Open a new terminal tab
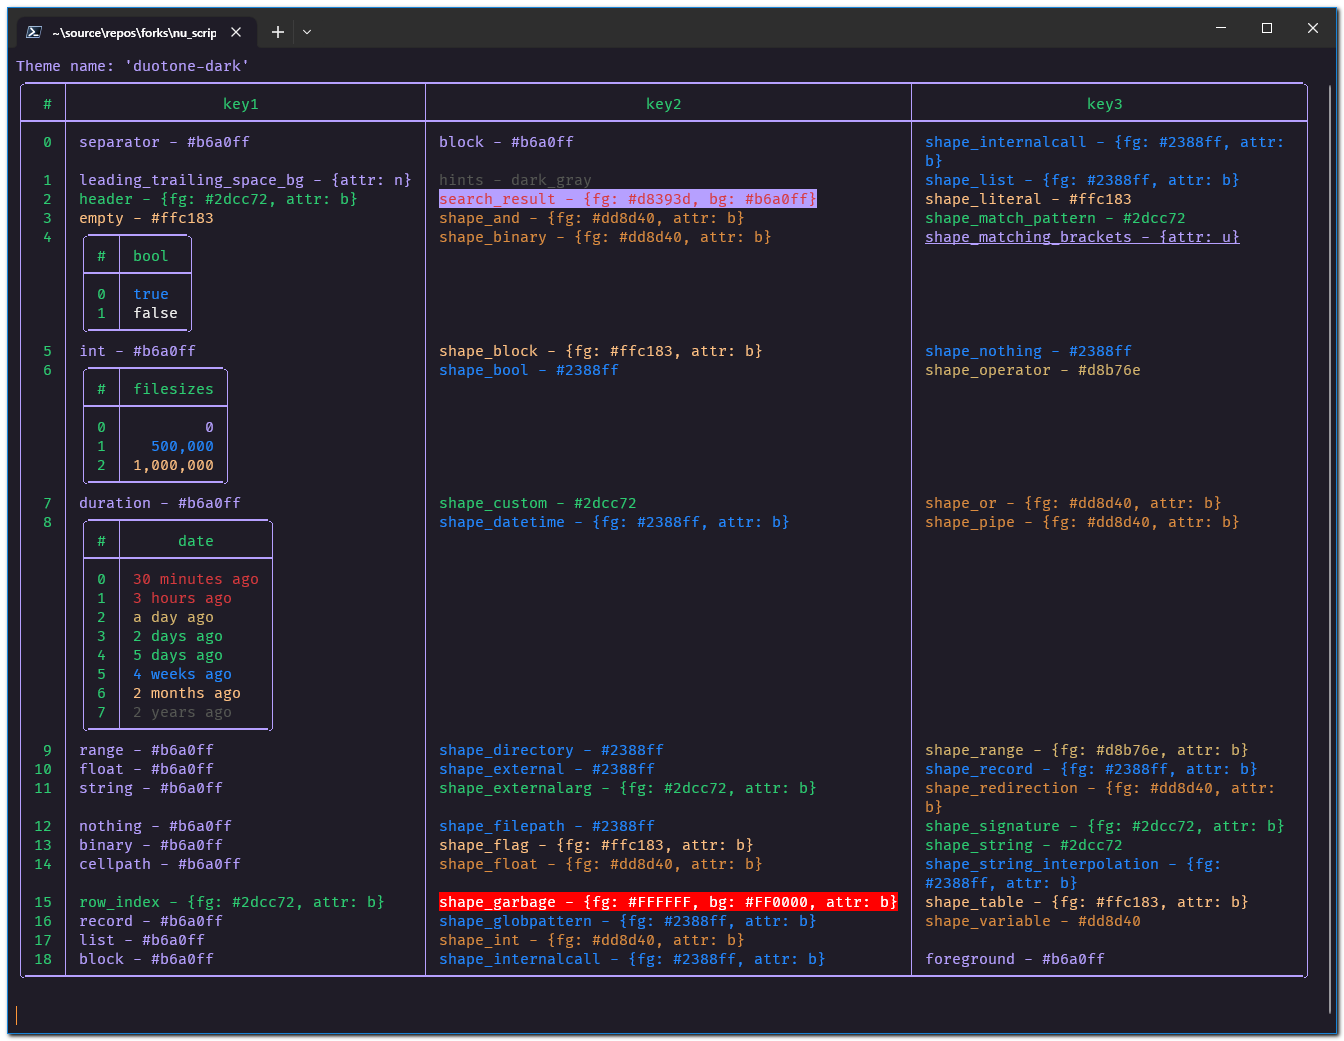This screenshot has height=1041, width=1344. pyautogui.click(x=278, y=32)
